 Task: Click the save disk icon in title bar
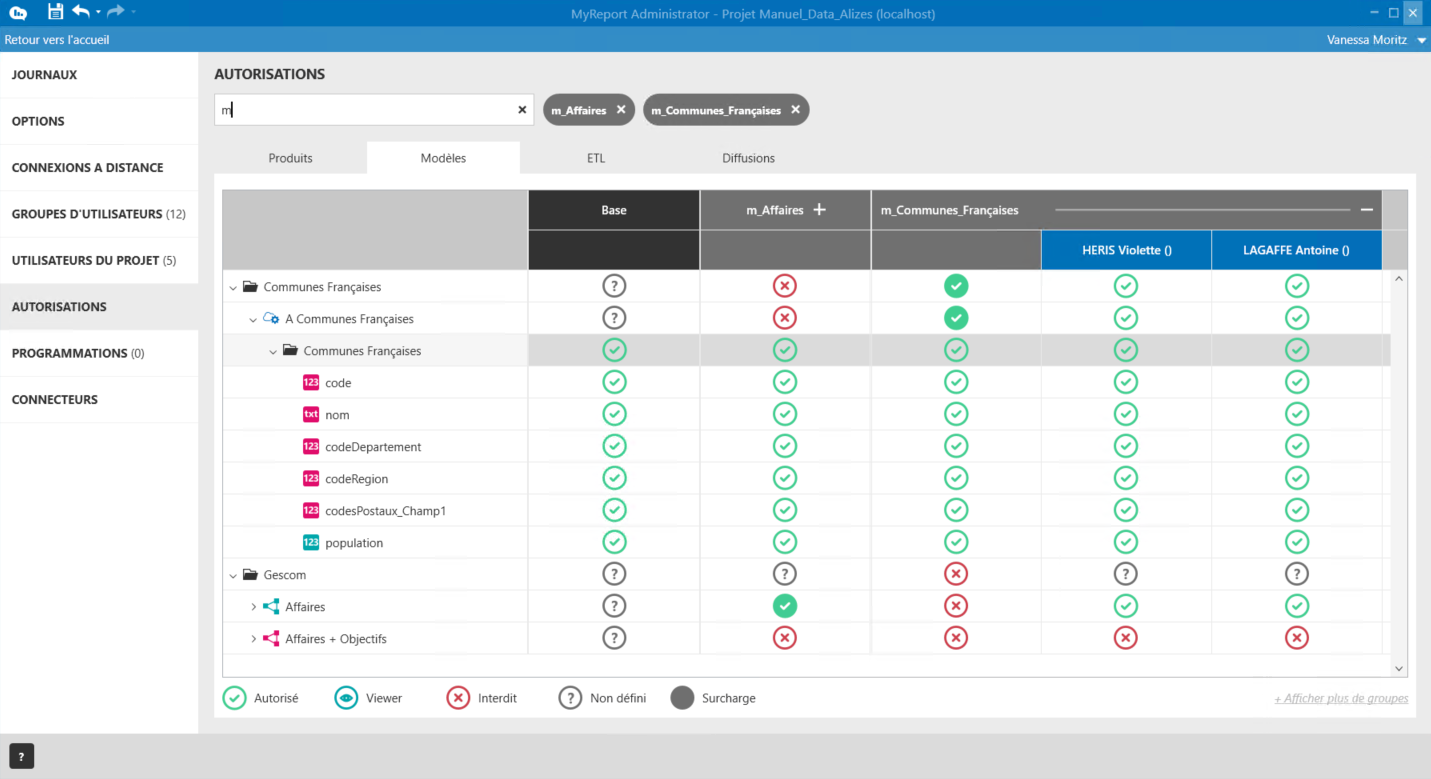coord(55,12)
